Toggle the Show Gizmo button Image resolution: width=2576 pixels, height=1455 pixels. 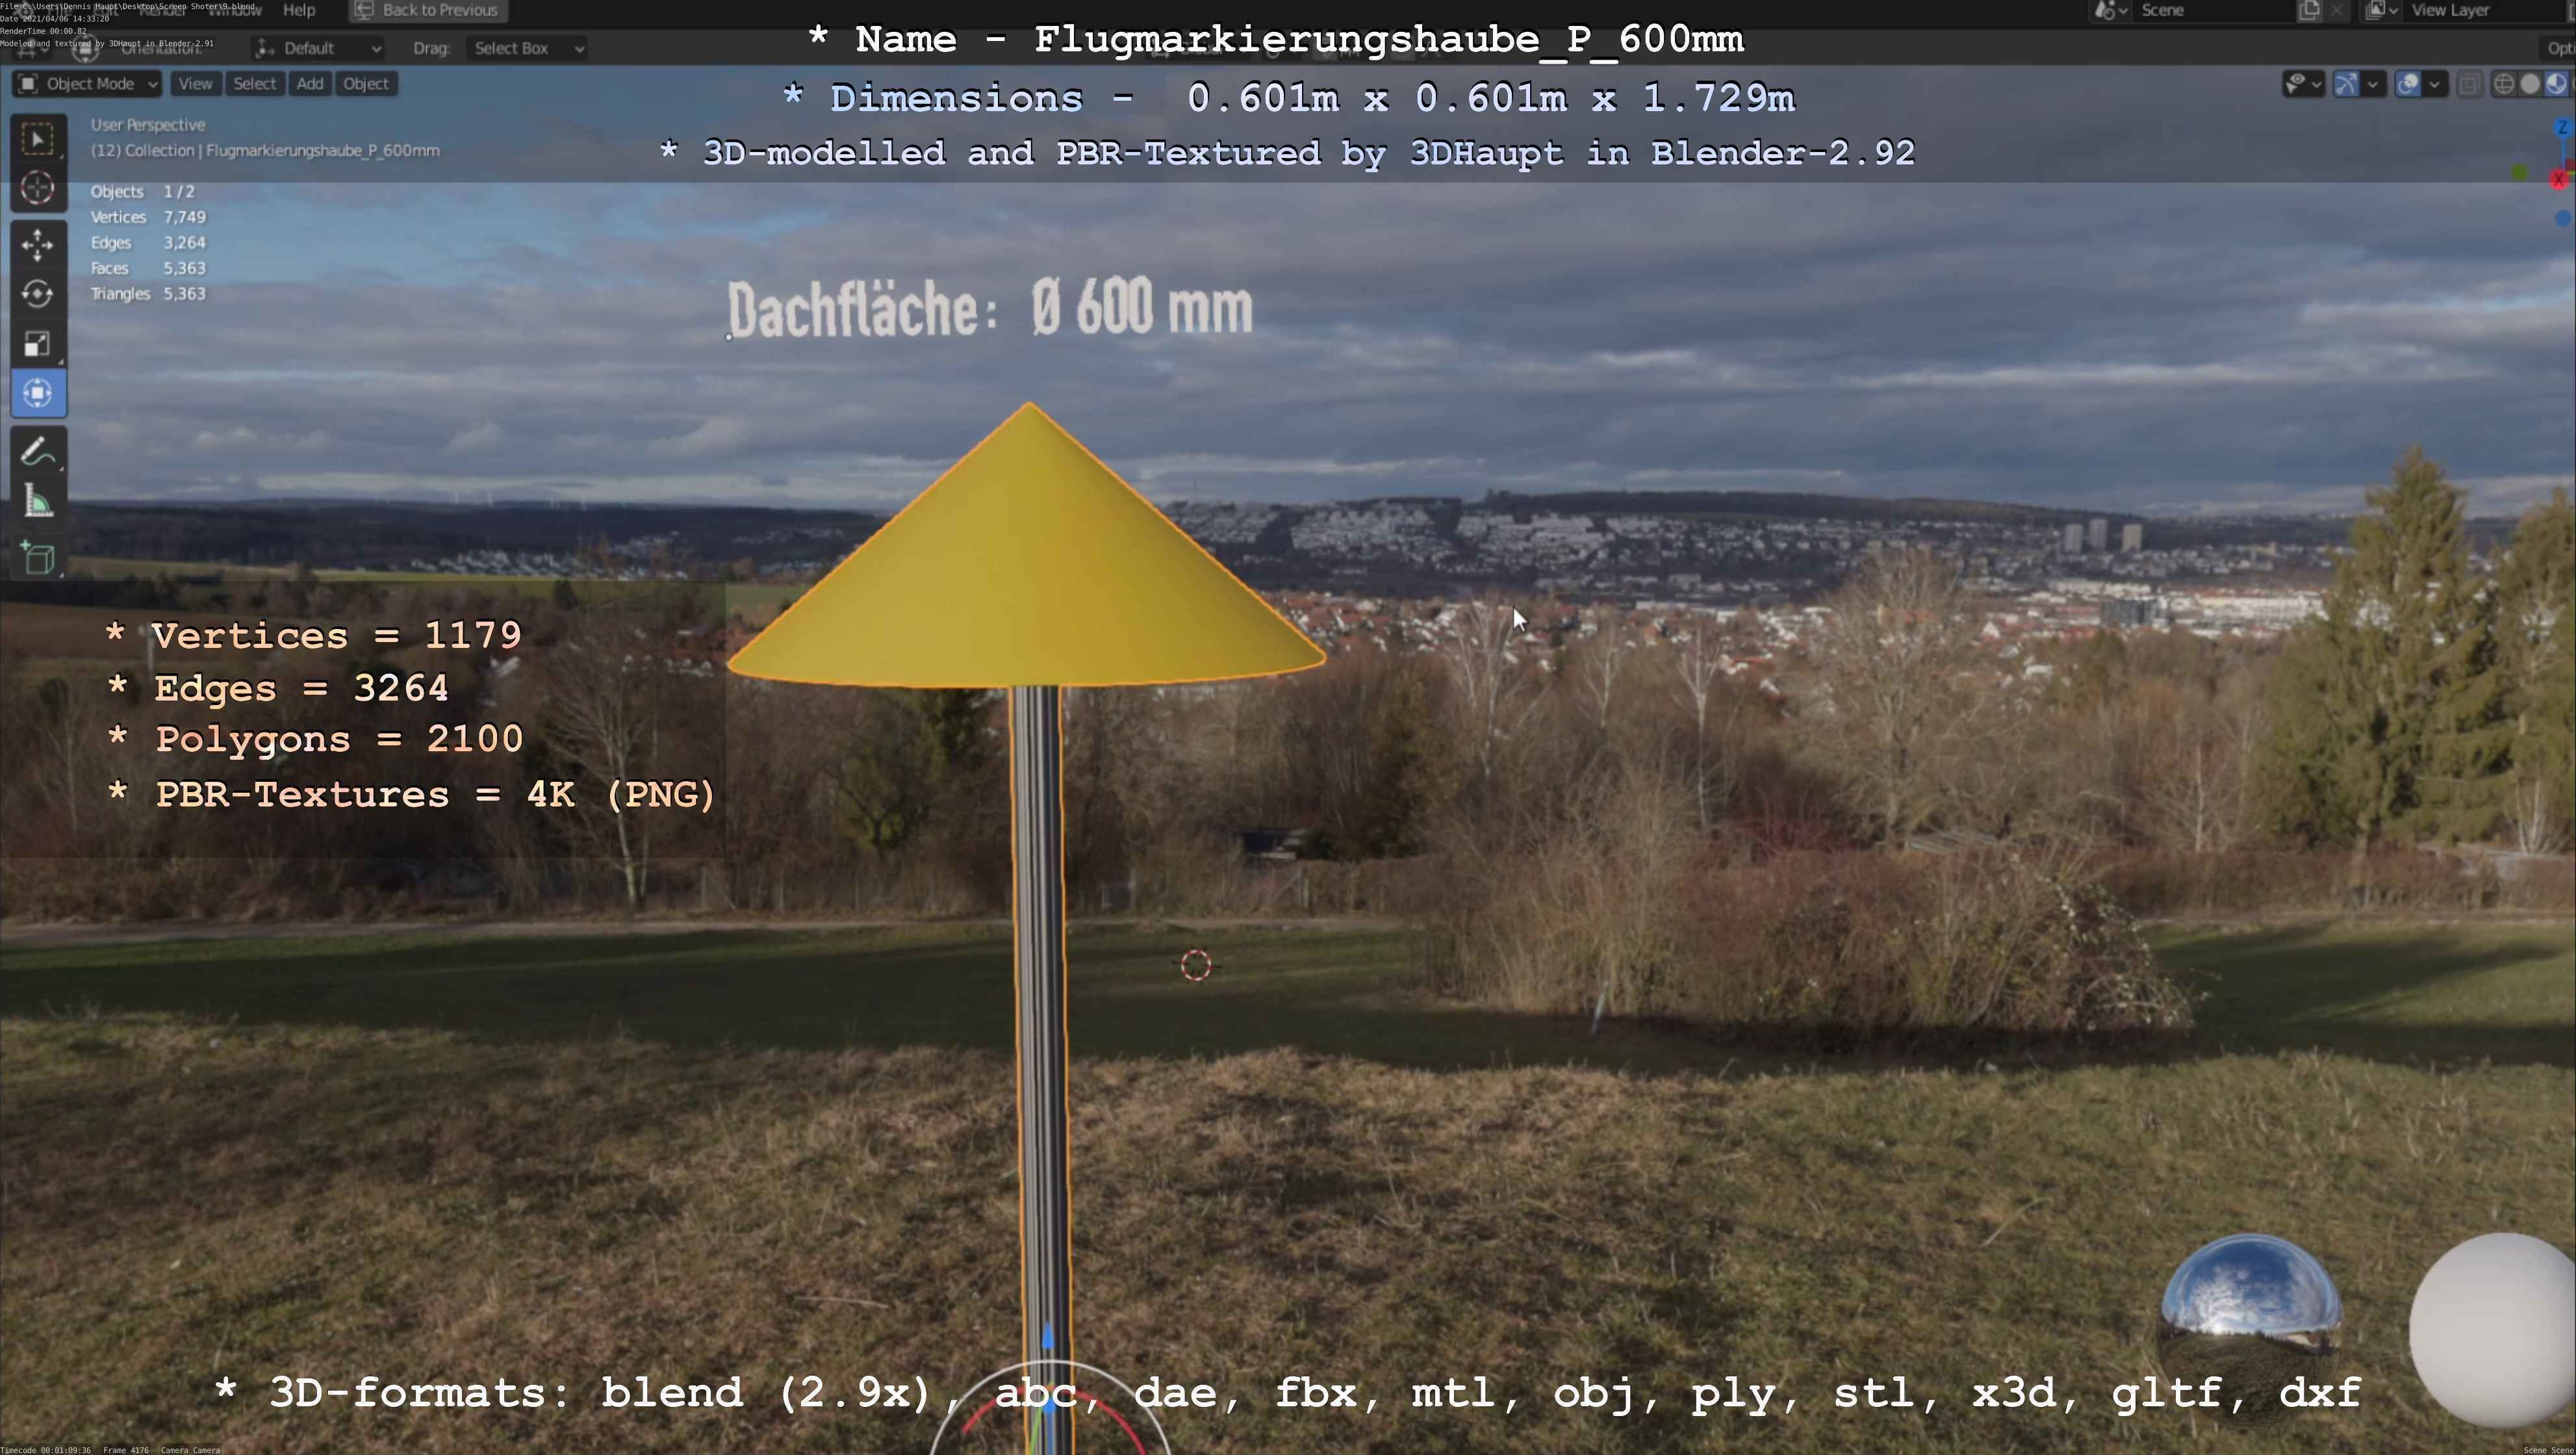point(2346,84)
